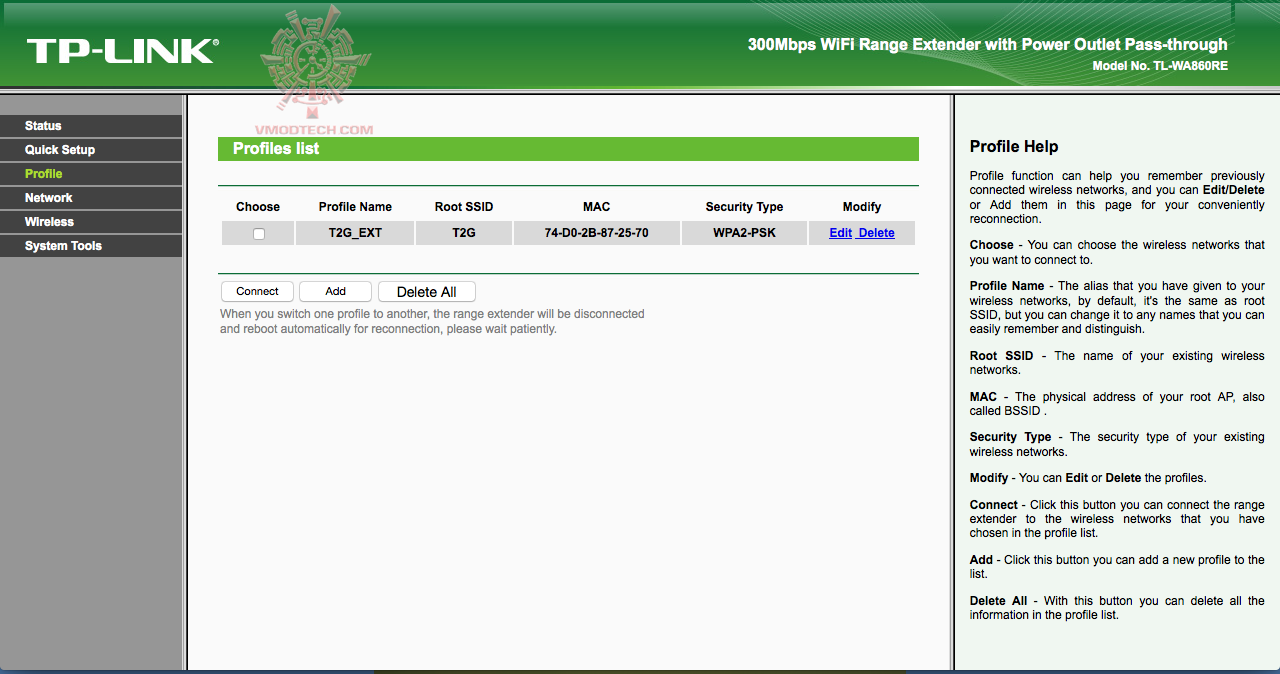This screenshot has width=1280, height=674.
Task: Select the Profile menu item
Action: [x=91, y=174]
